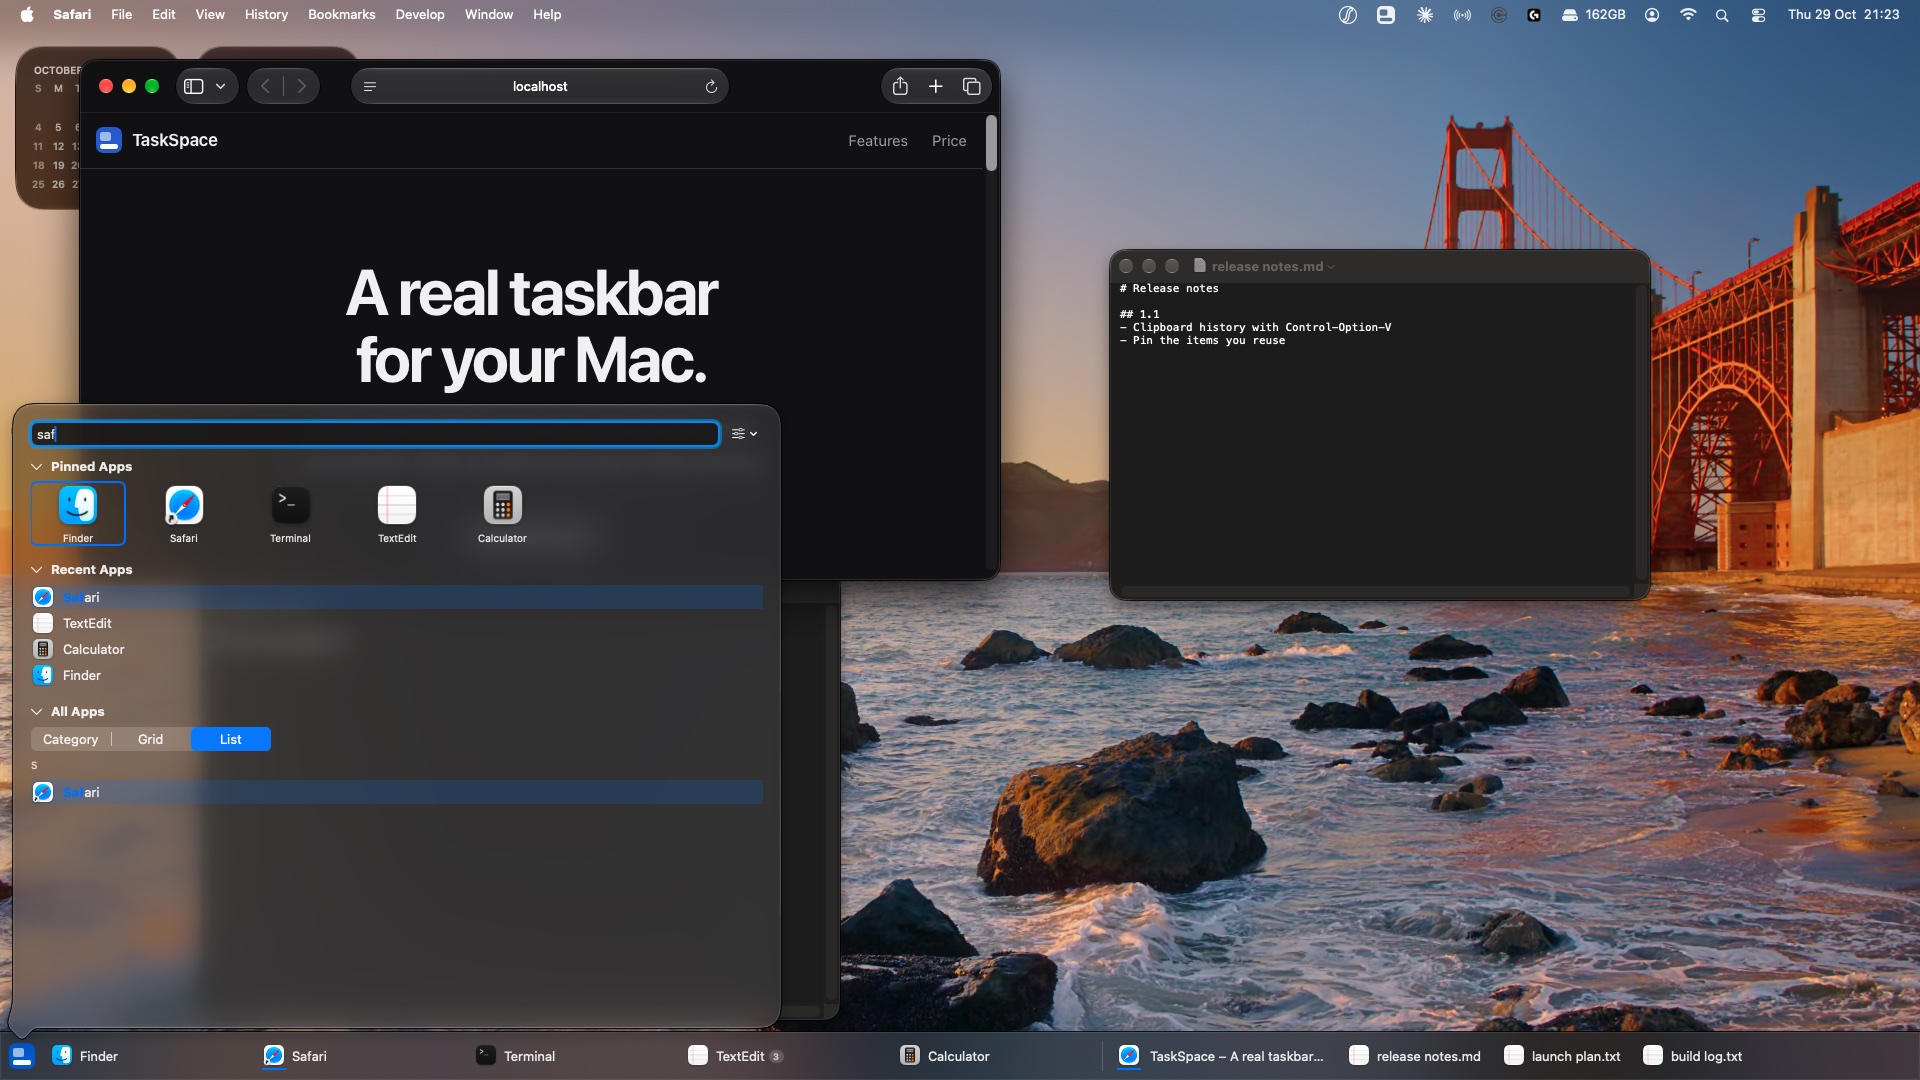Open Calculator pinned app icon
1920x1080 pixels.
point(502,514)
